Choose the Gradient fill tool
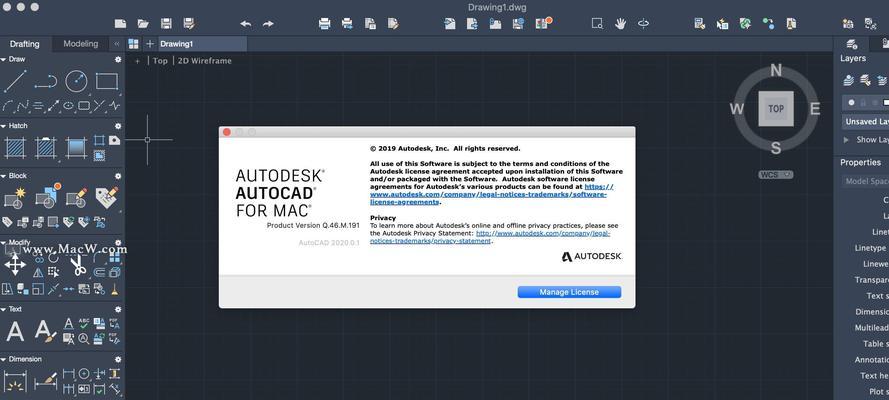This screenshot has height=400, width=889. [76, 148]
